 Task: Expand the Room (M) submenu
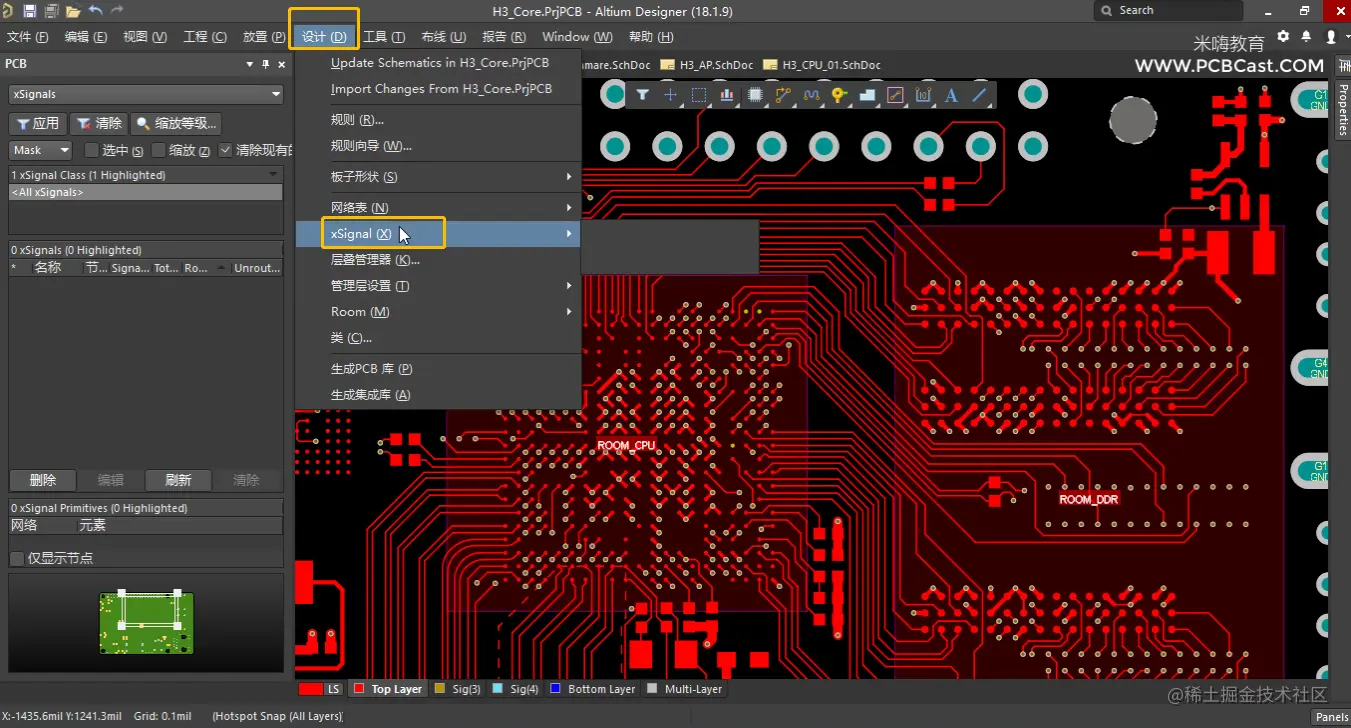(438, 312)
